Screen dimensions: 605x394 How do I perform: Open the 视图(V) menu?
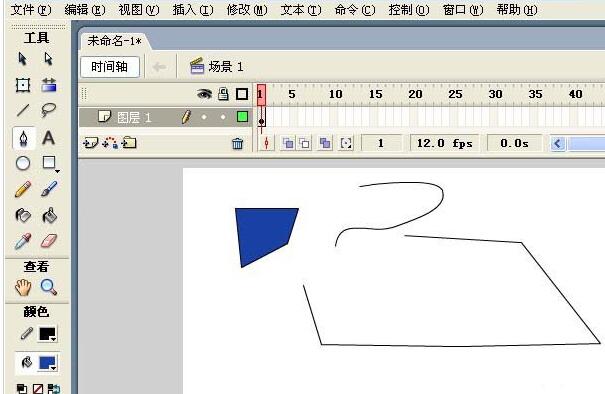point(139,10)
